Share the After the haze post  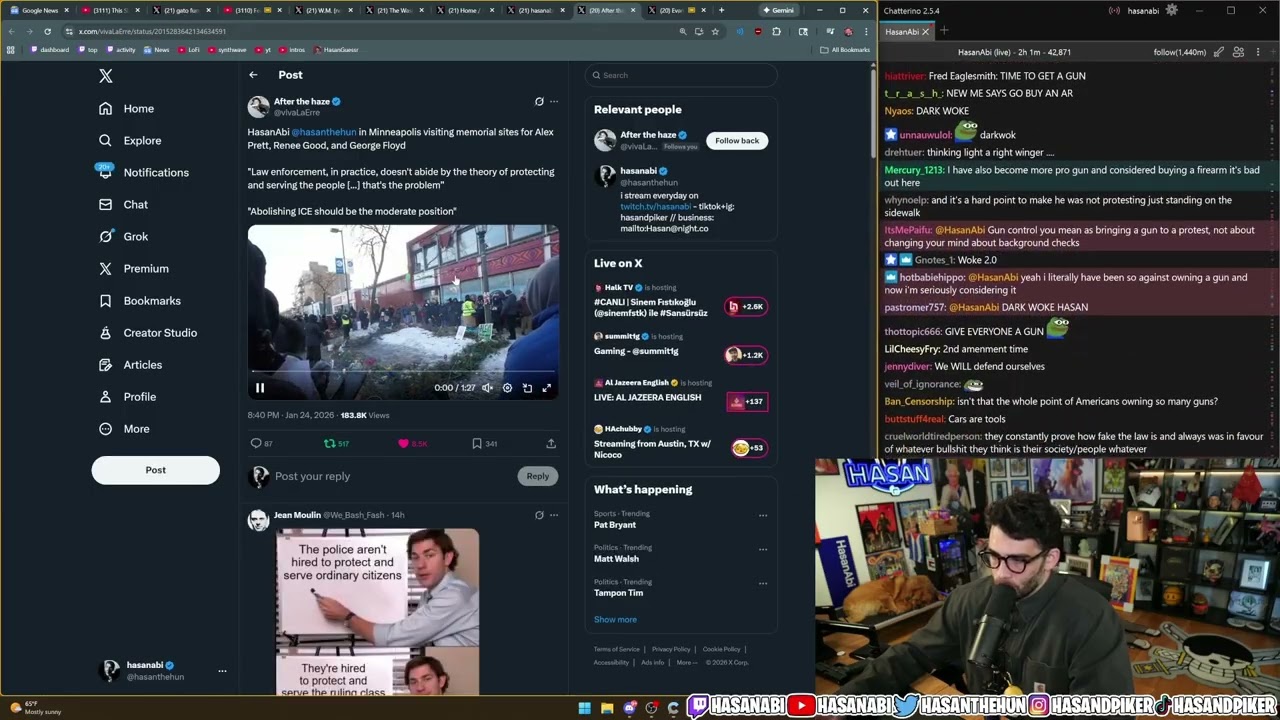(551, 443)
